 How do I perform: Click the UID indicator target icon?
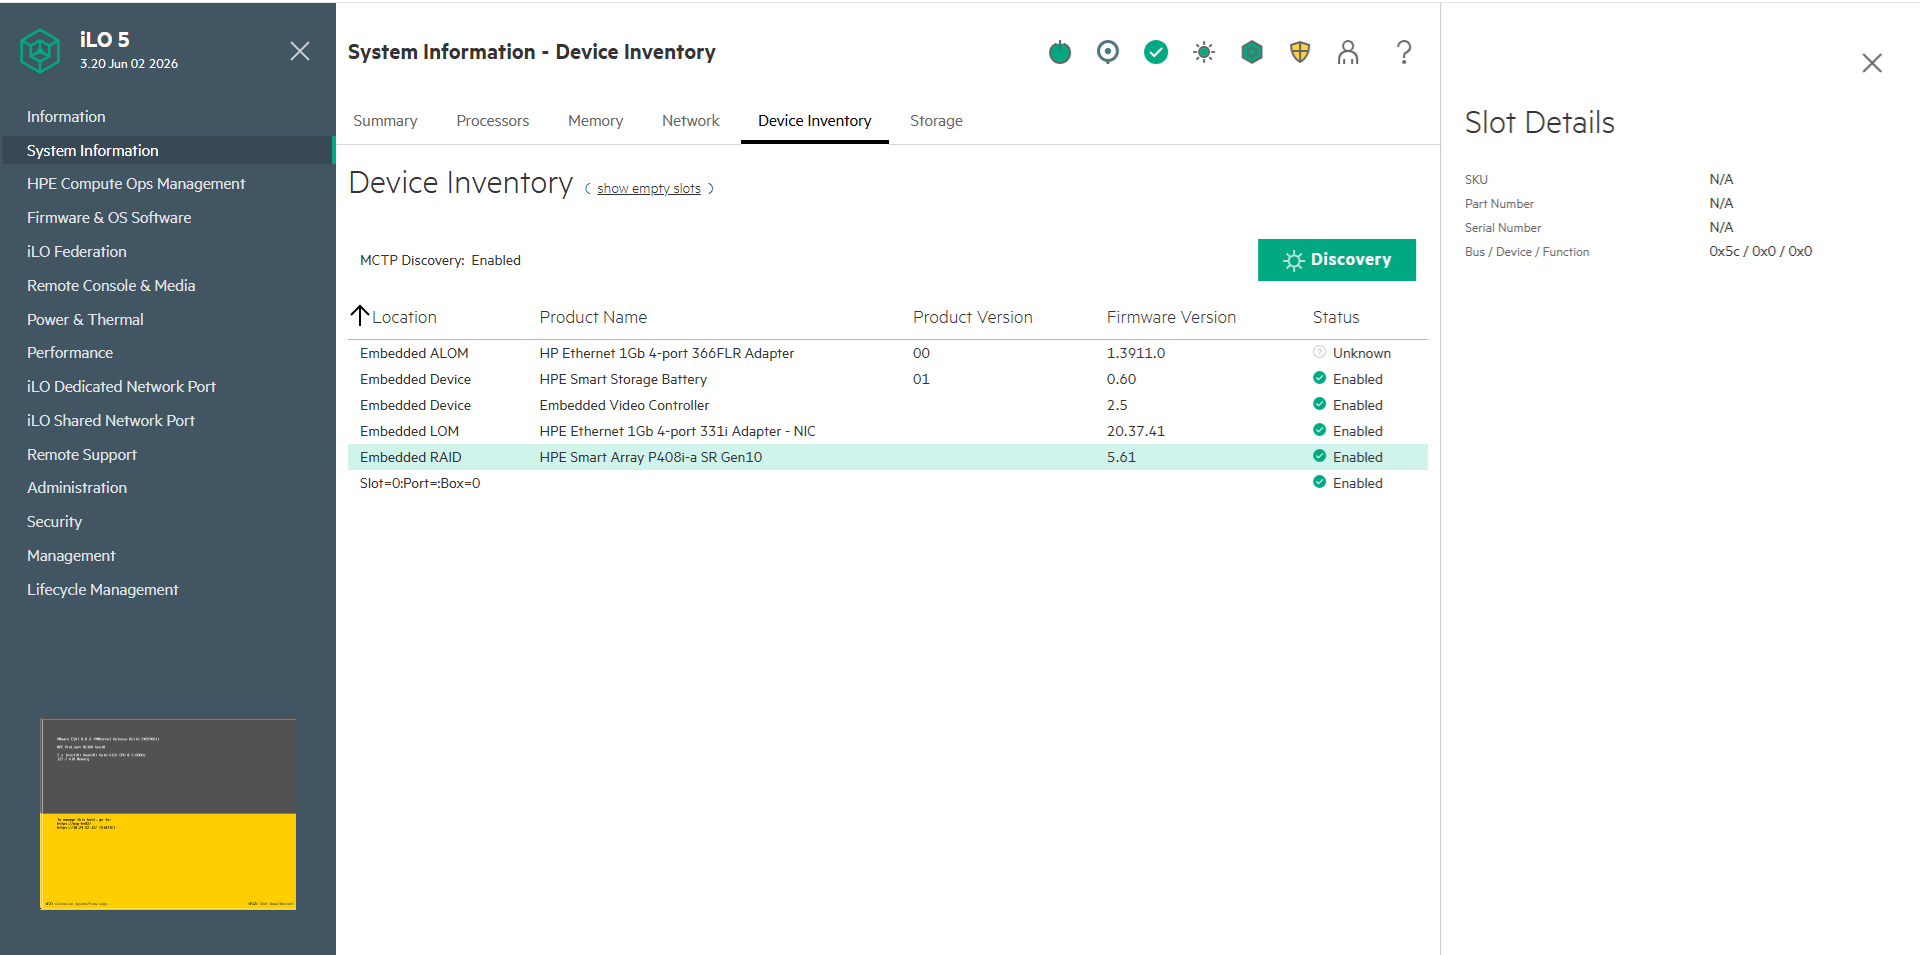[1108, 52]
